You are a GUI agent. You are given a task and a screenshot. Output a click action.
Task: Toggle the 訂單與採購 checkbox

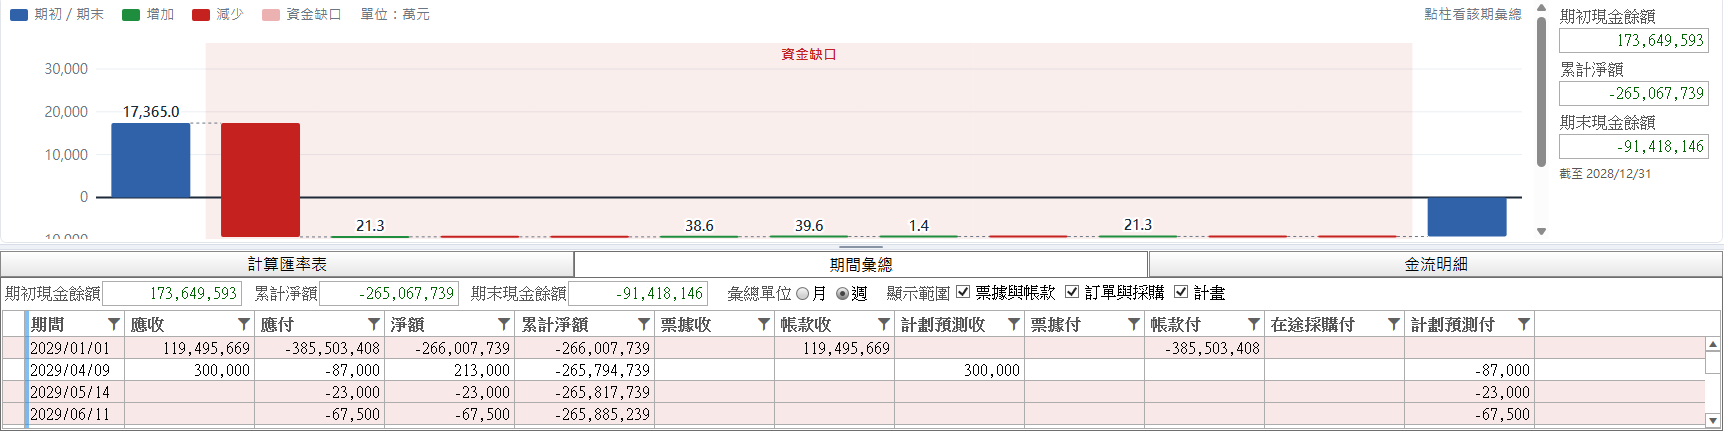[x=1072, y=292]
